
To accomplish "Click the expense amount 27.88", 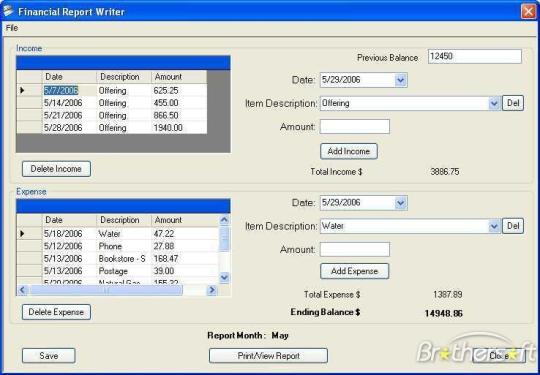I will (185, 246).
